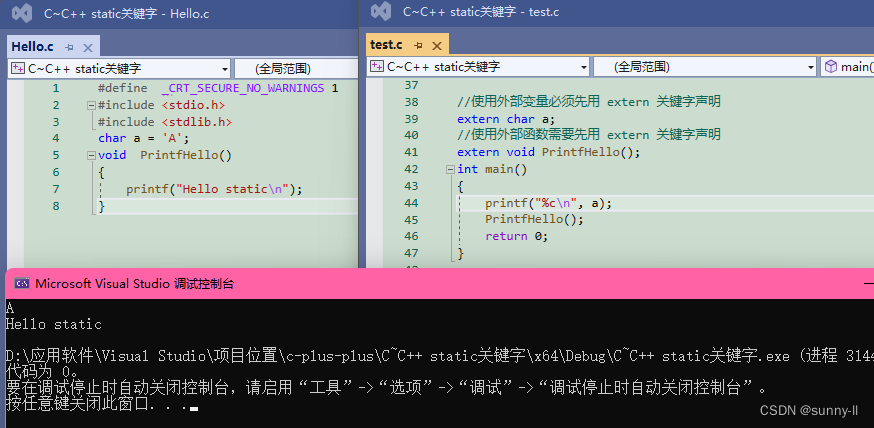
Task: Click the "Hello static\n" string literal
Action: coord(232,189)
